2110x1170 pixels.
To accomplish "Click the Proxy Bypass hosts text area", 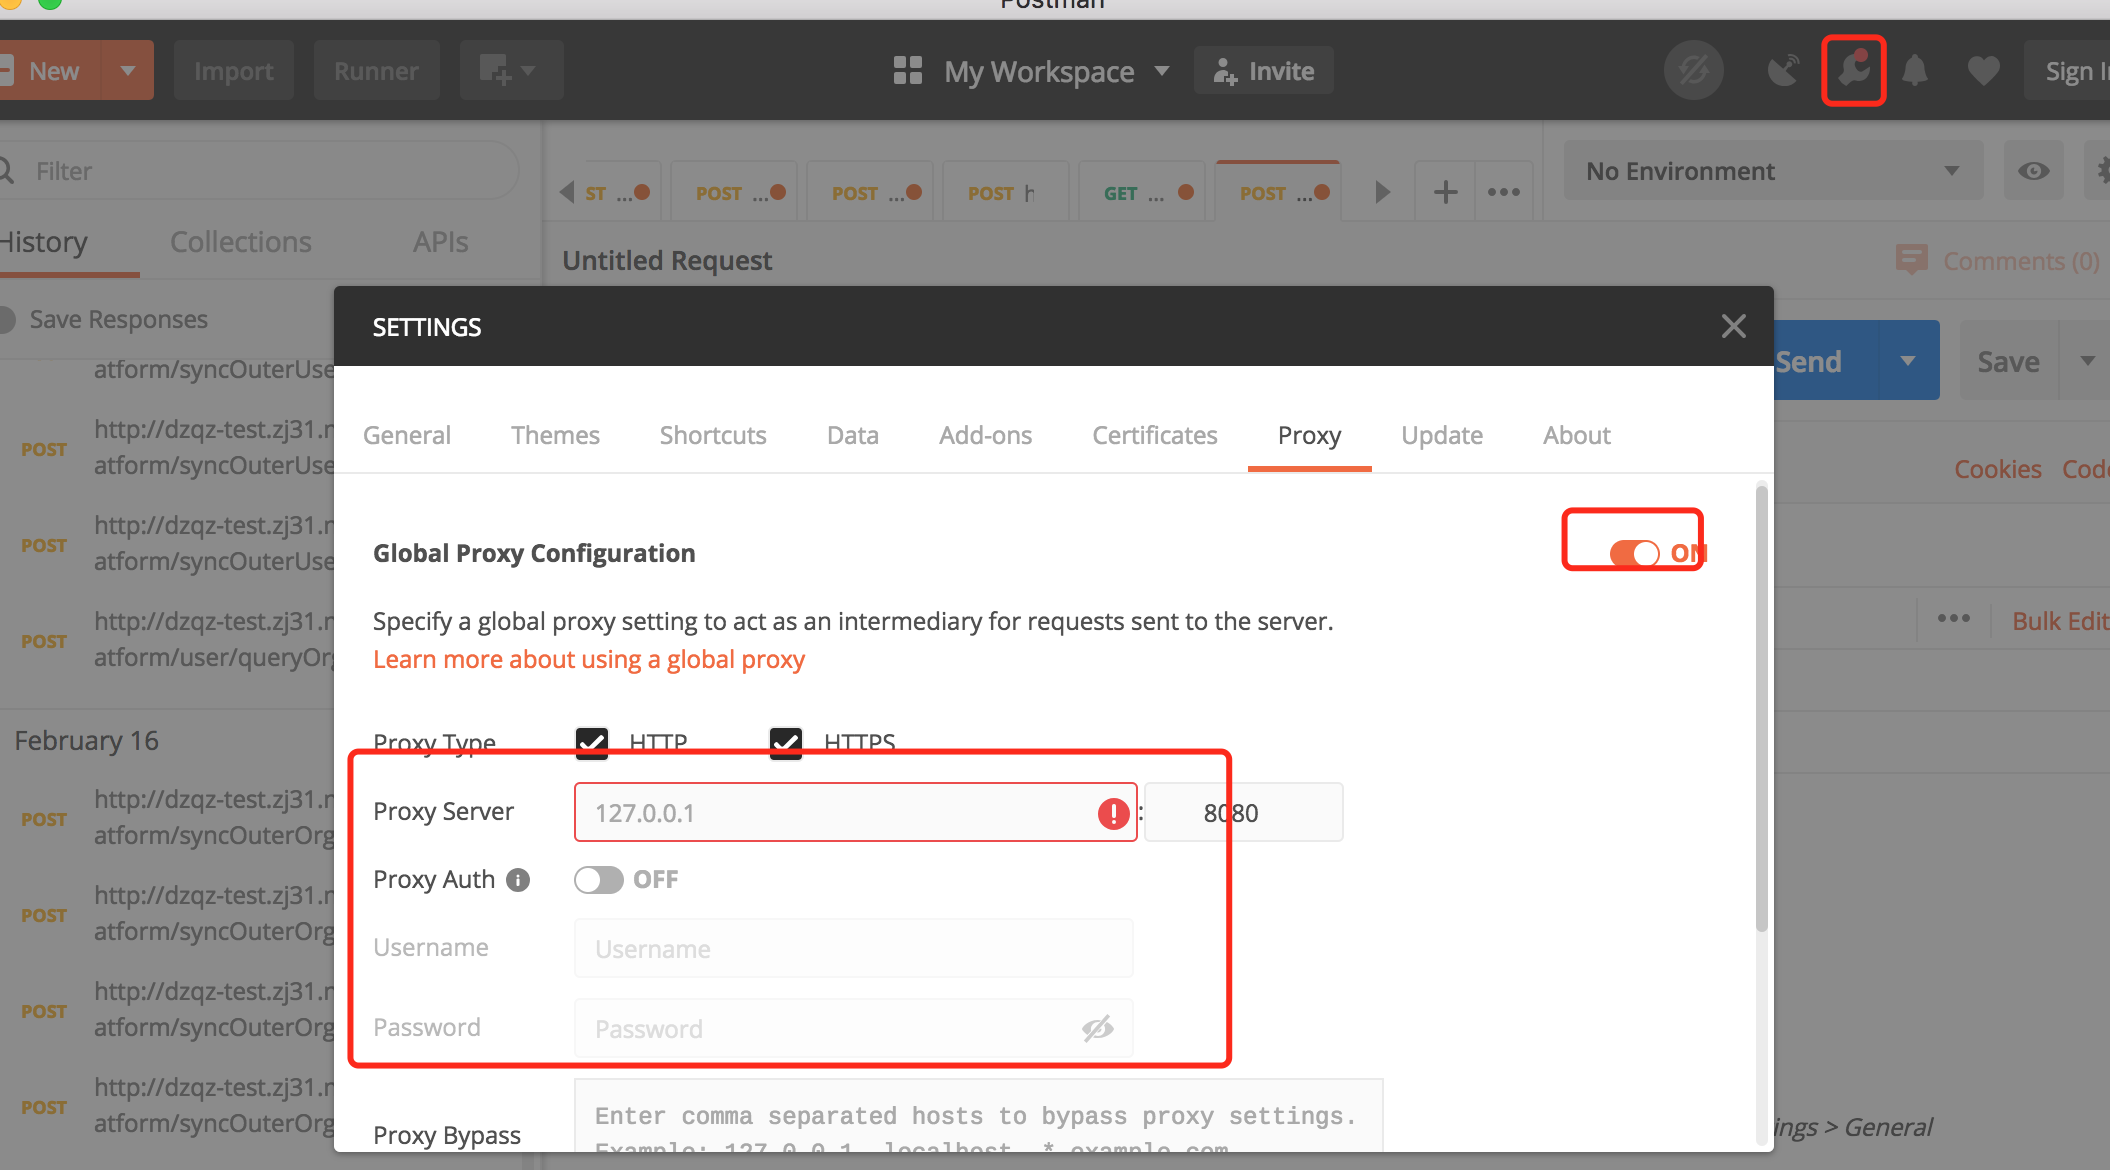I will click(978, 1115).
